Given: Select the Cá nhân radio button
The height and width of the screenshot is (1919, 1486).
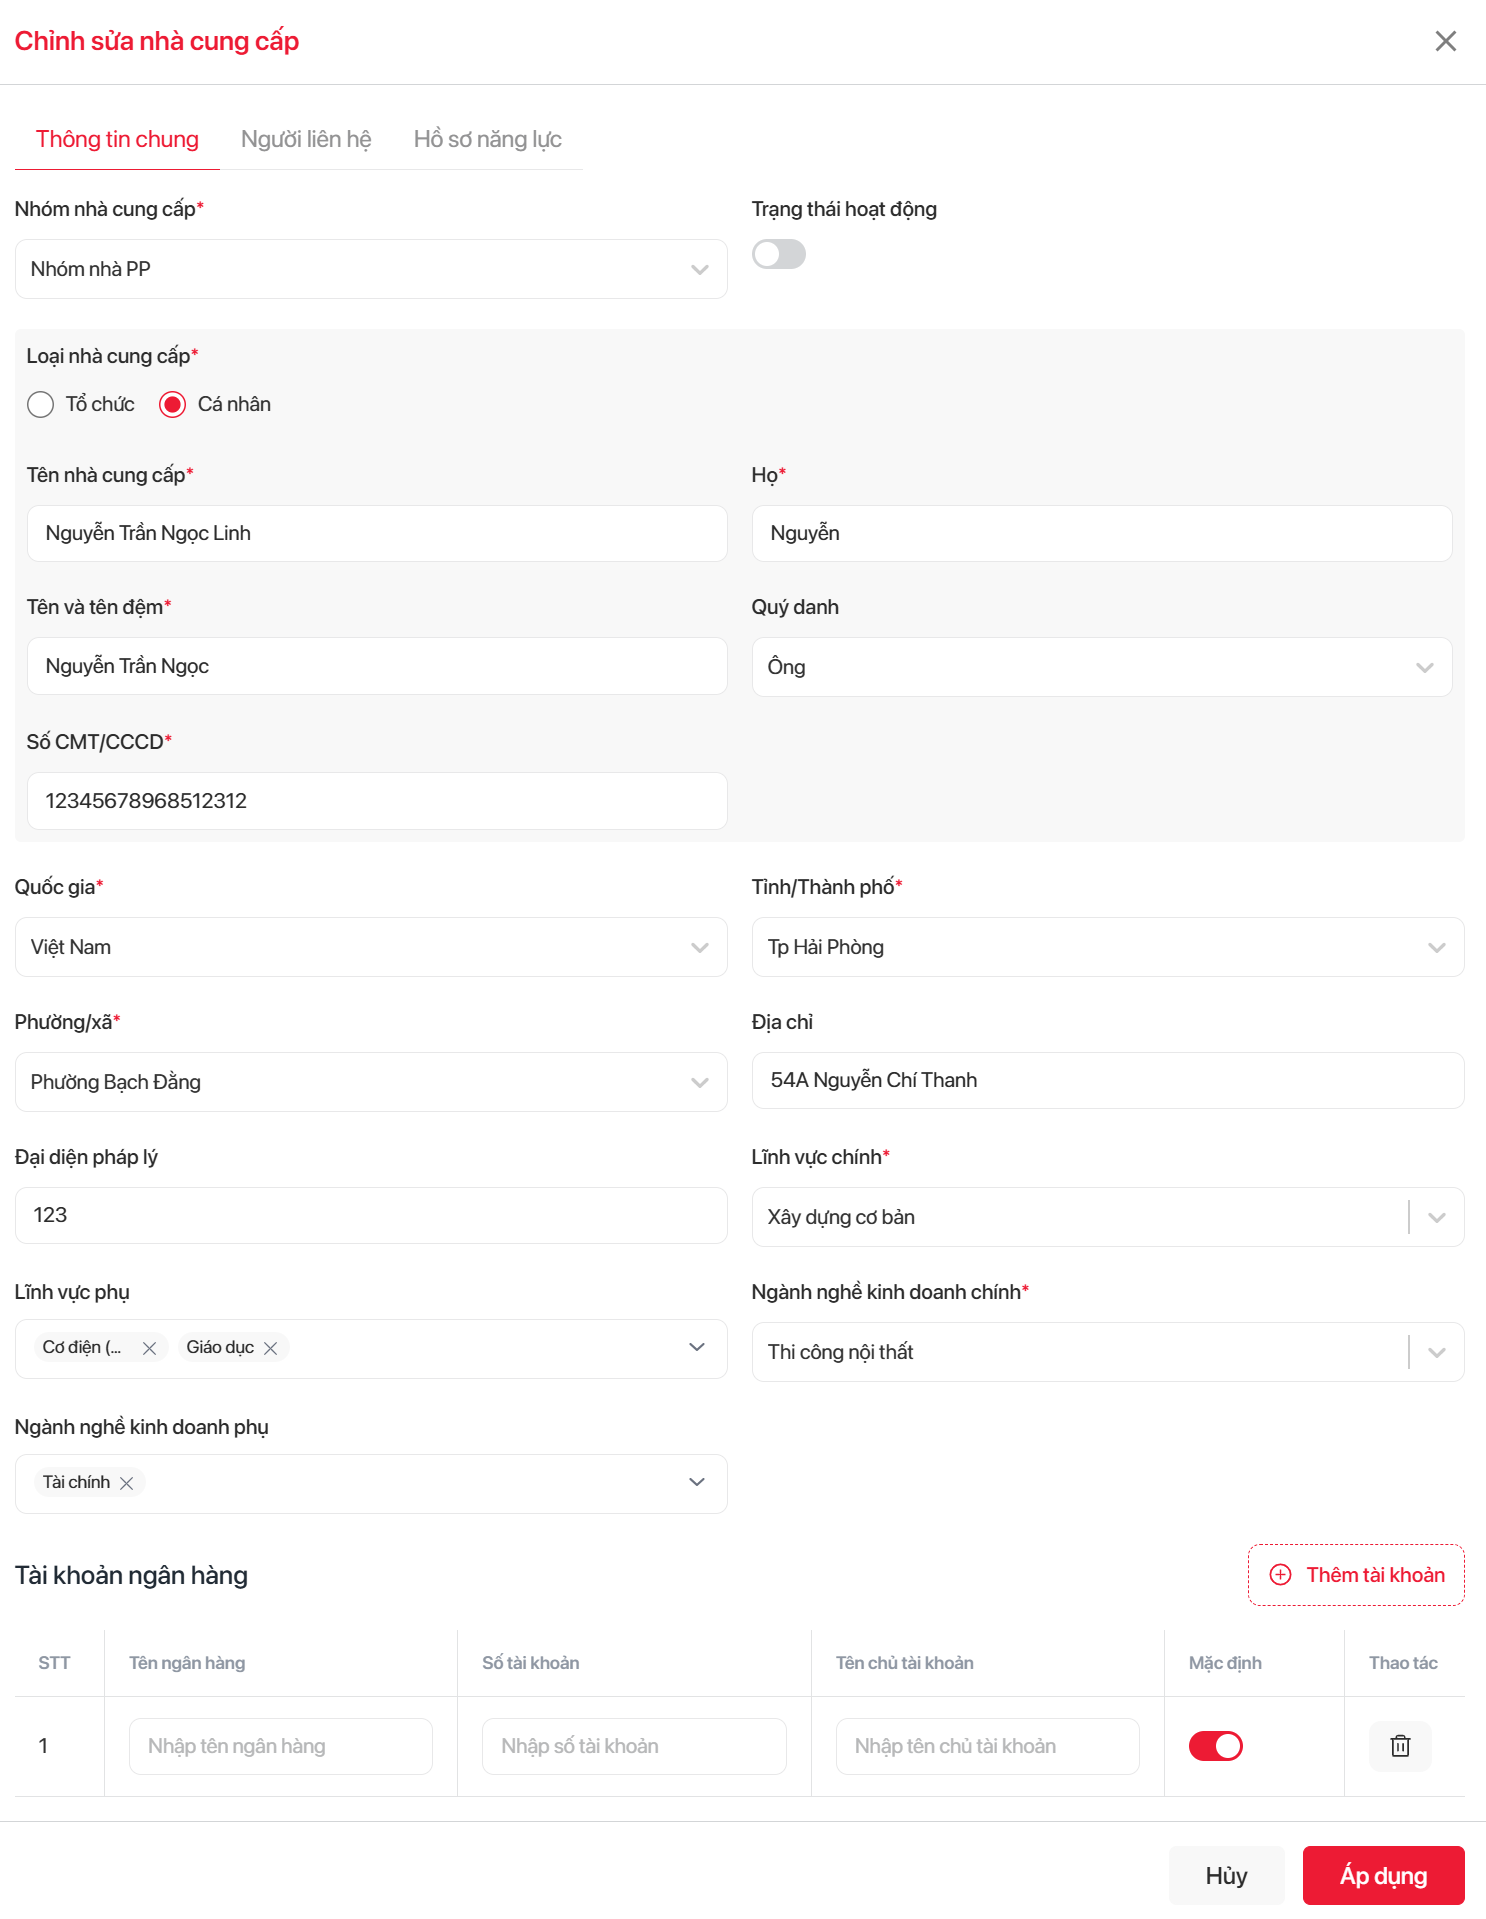Looking at the screenshot, I should click(173, 404).
